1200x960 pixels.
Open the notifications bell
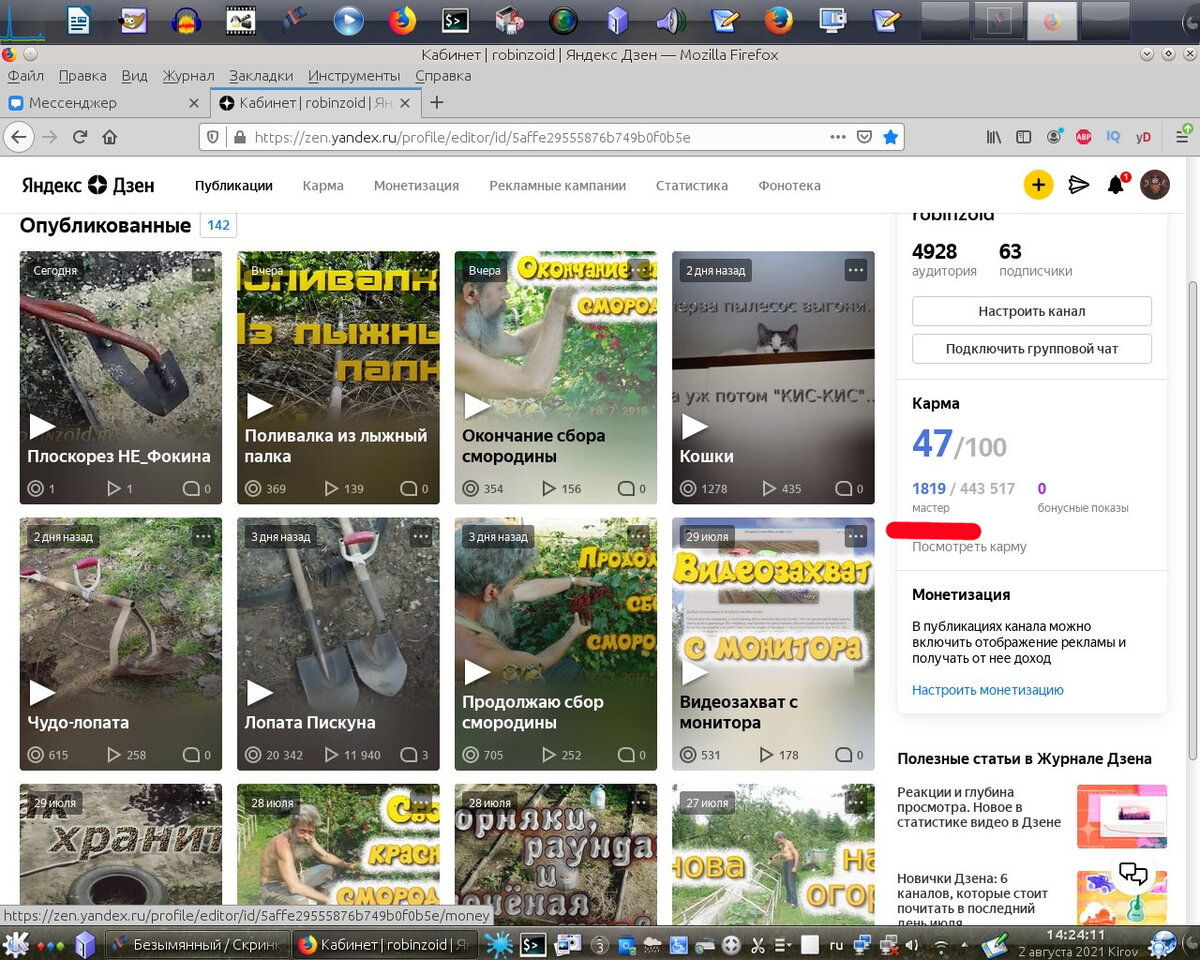click(1116, 185)
